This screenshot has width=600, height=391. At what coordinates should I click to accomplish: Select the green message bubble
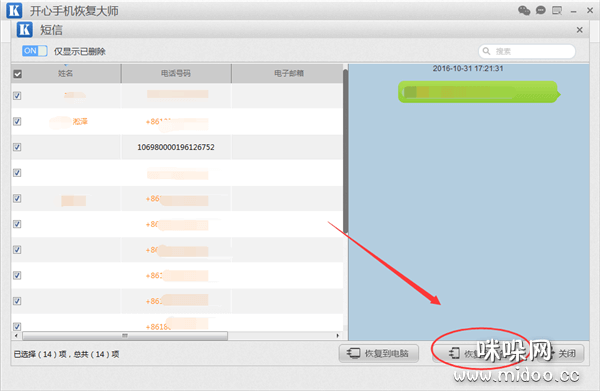click(x=479, y=92)
